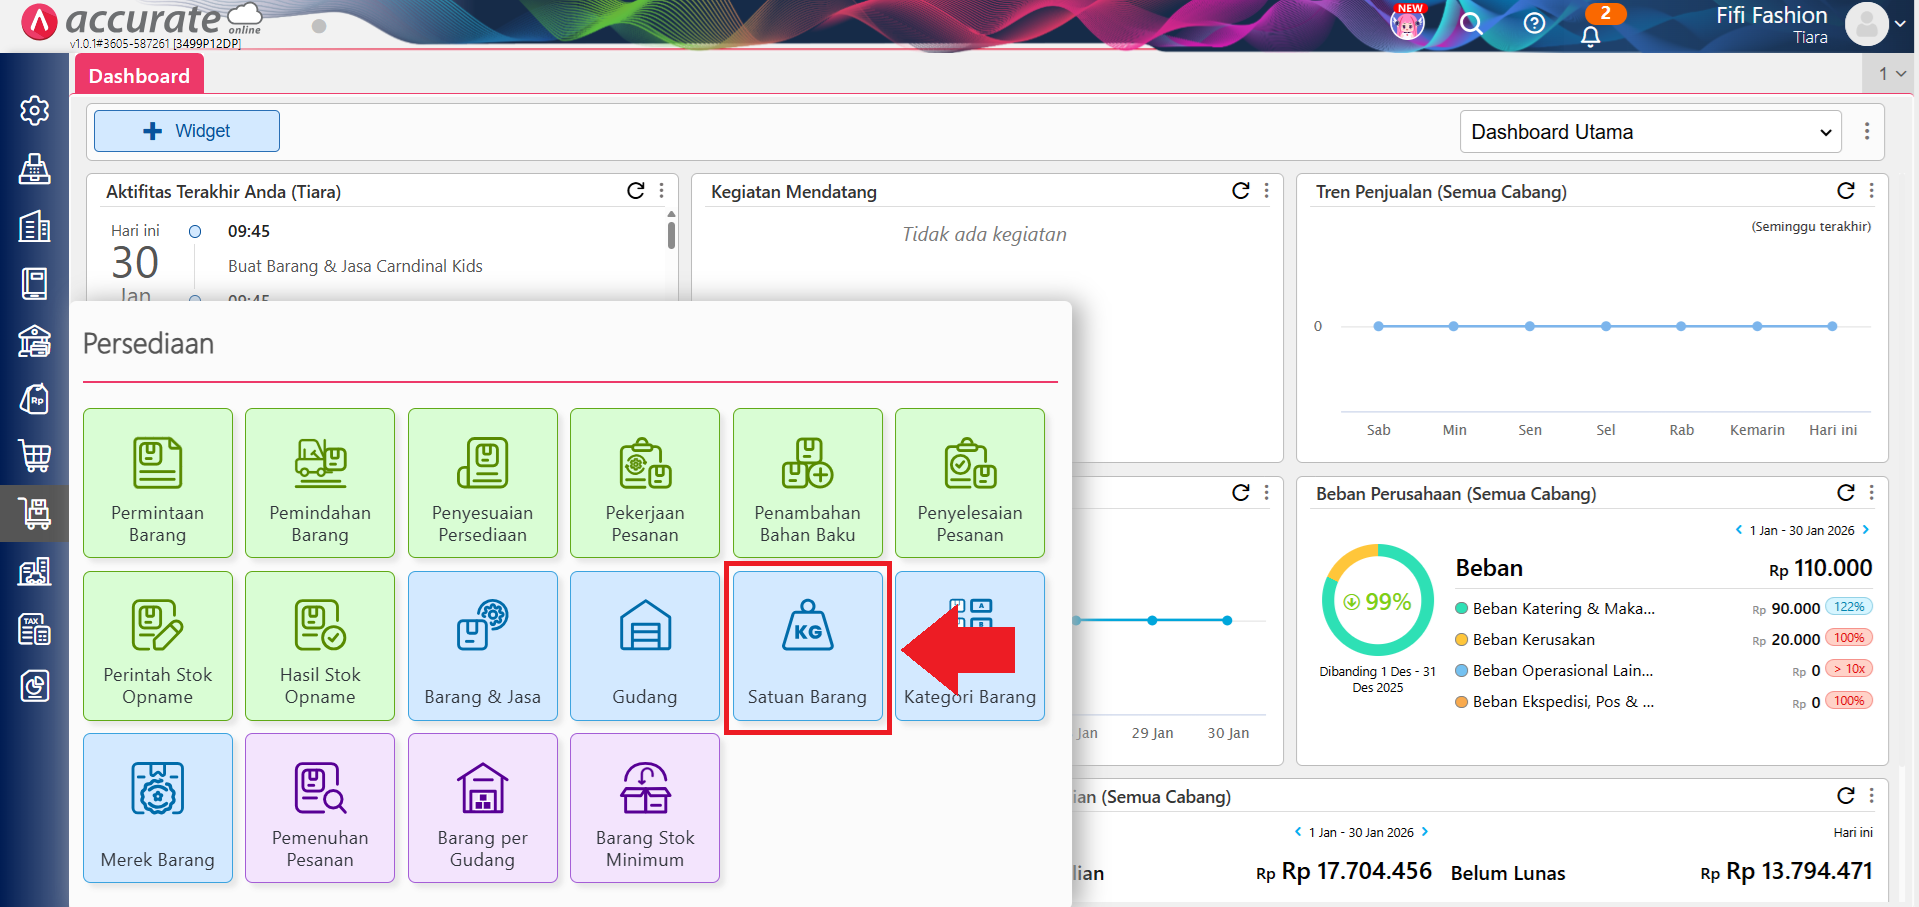1919x907 pixels.
Task: Open the Pemindahan Barang tile
Action: coord(320,483)
